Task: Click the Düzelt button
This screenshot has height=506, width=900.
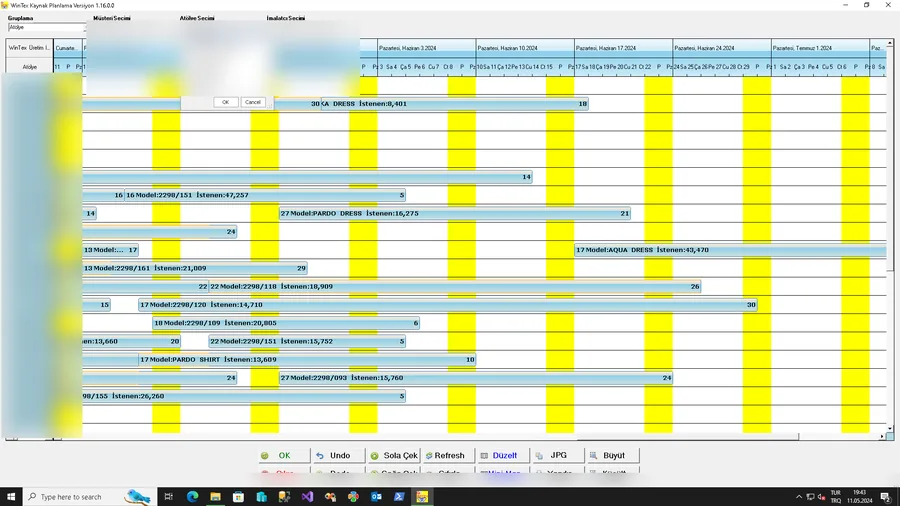Action: pyautogui.click(x=504, y=456)
